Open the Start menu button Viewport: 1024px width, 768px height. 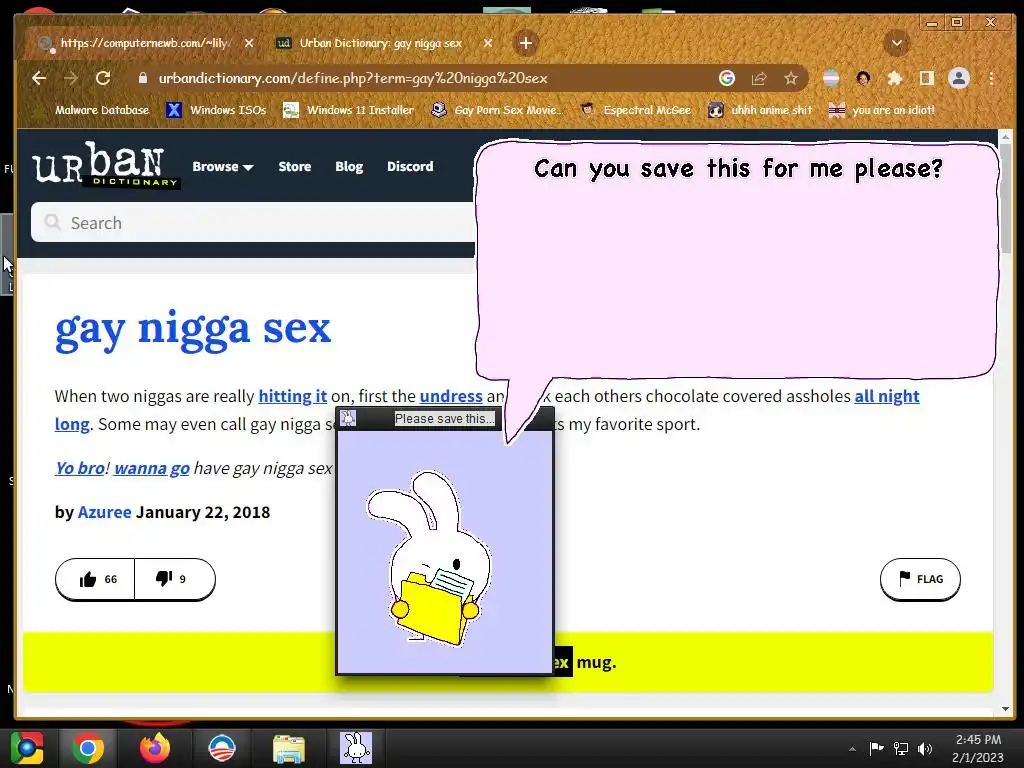pos(27,748)
